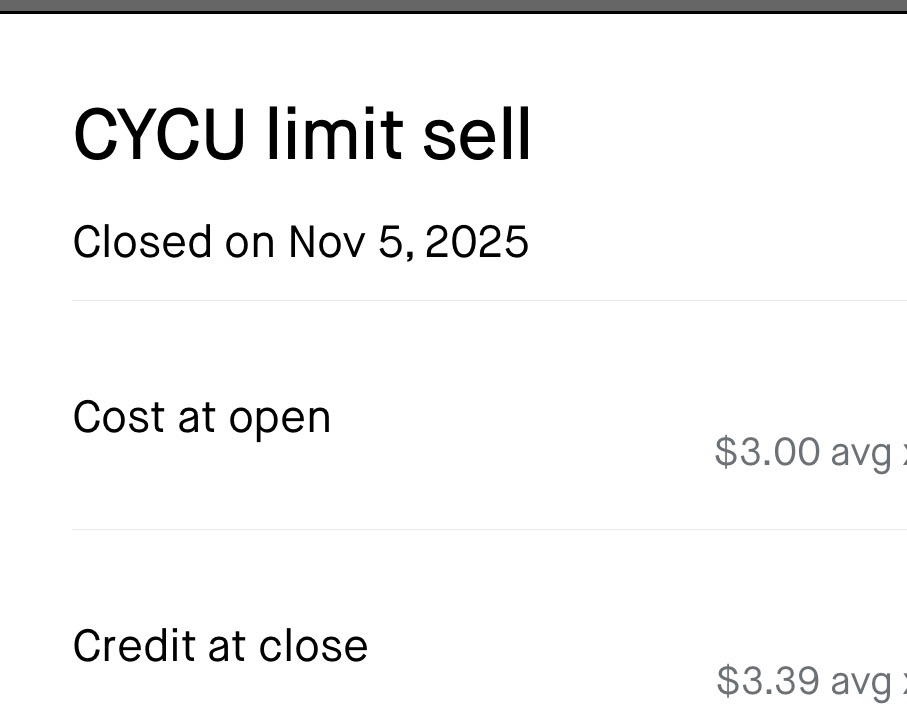Click the CYCU ticker in the title
The height and width of the screenshot is (715, 907).
[159, 135]
